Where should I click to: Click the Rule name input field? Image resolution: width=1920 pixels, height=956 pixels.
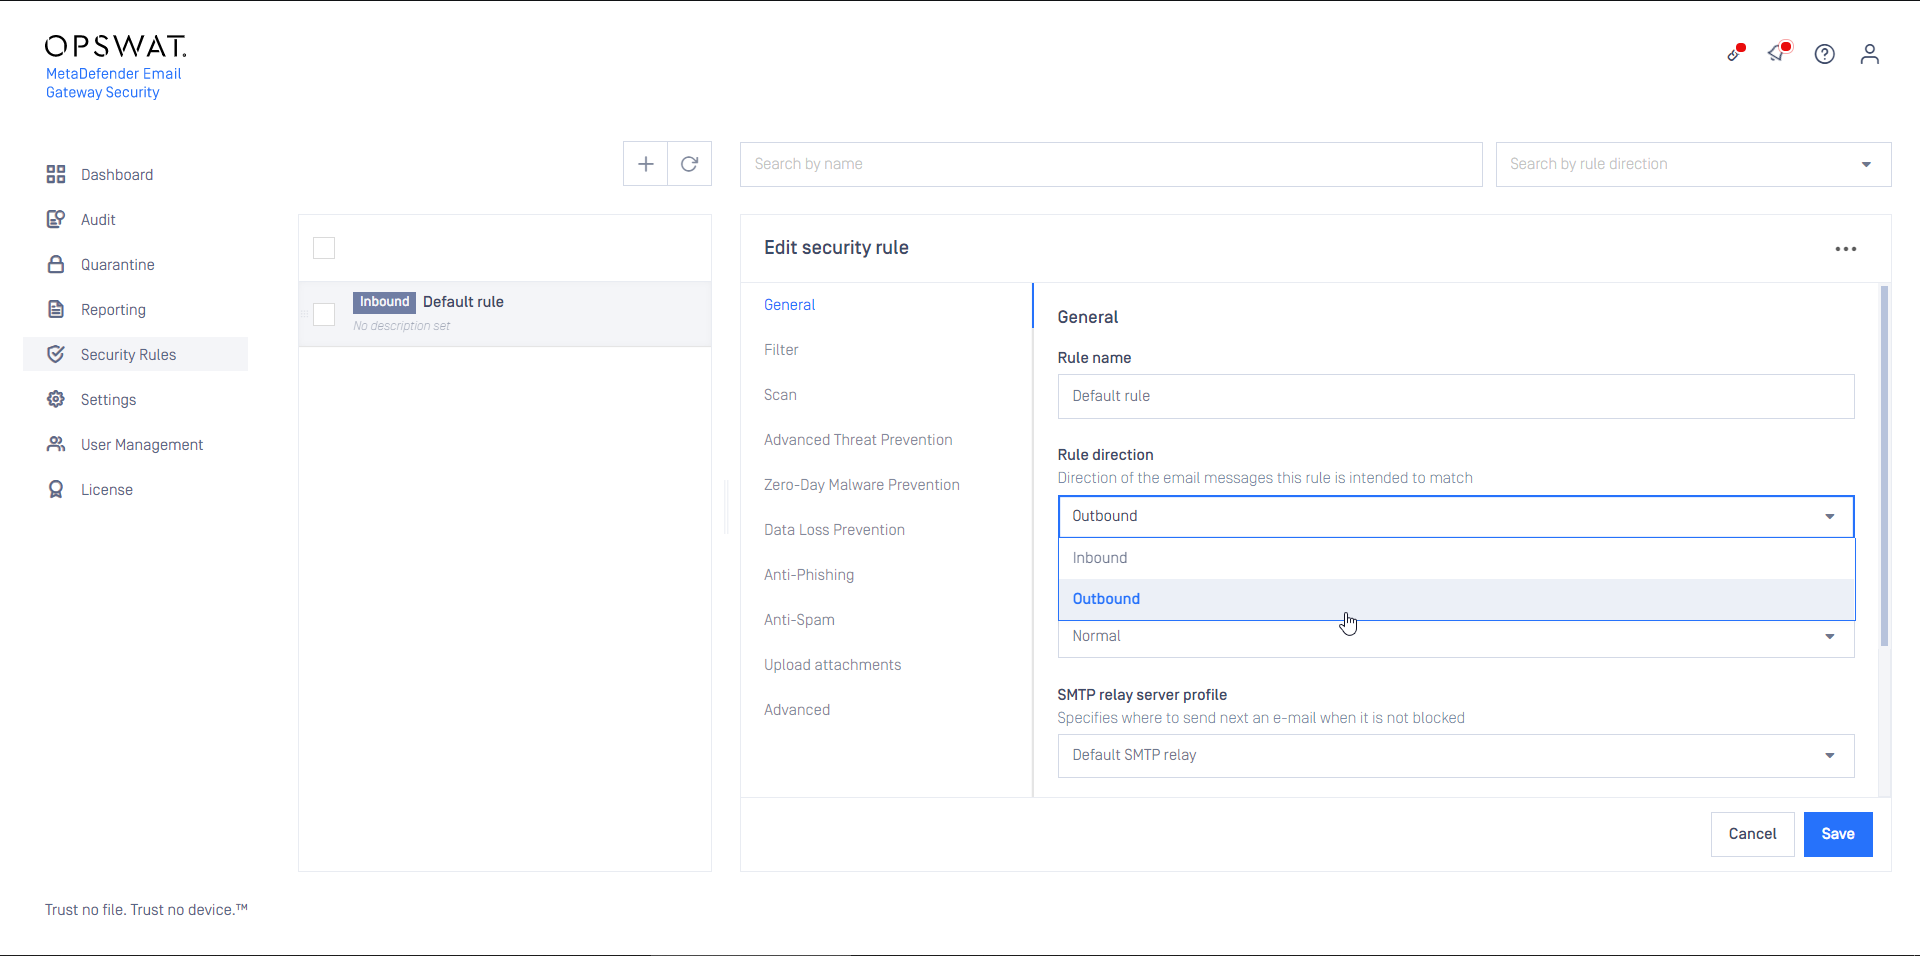(1455, 396)
